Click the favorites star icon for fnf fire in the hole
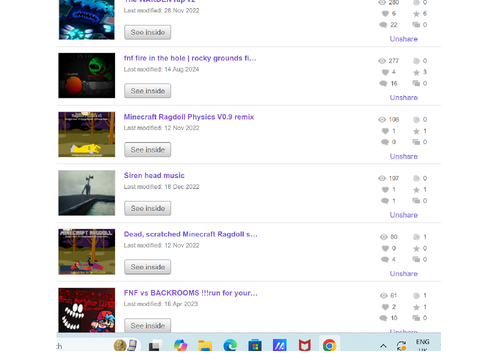The width and height of the screenshot is (480, 360). 416,72
